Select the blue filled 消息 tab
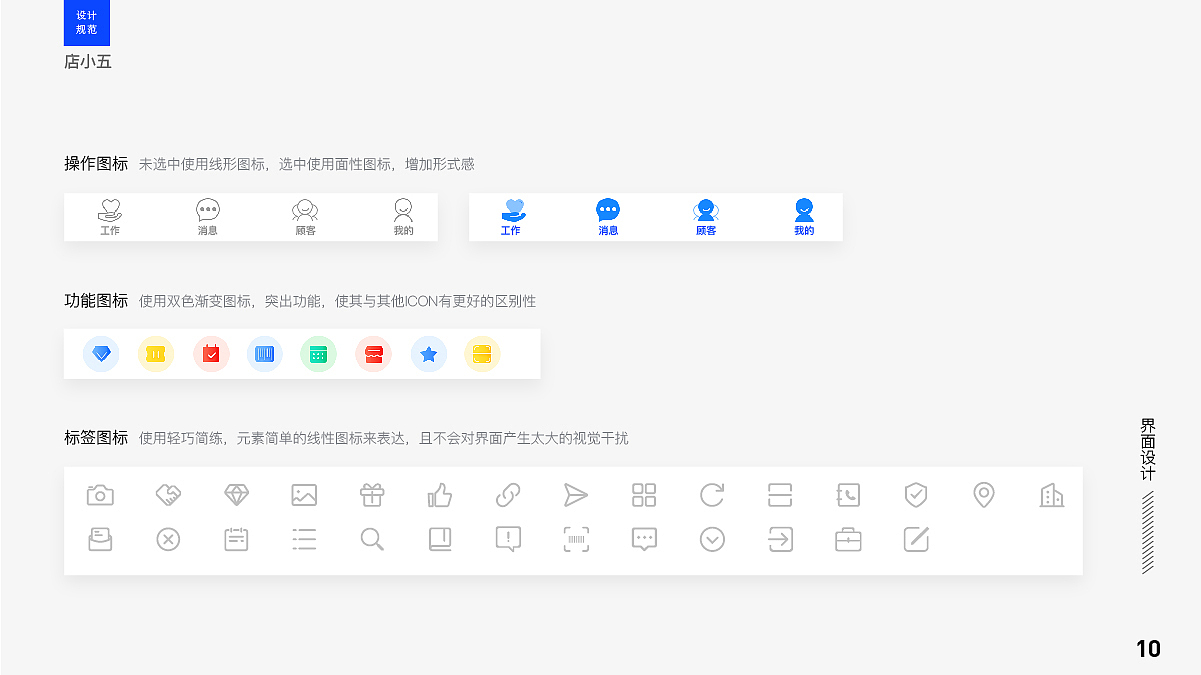This screenshot has width=1201, height=675. [608, 217]
